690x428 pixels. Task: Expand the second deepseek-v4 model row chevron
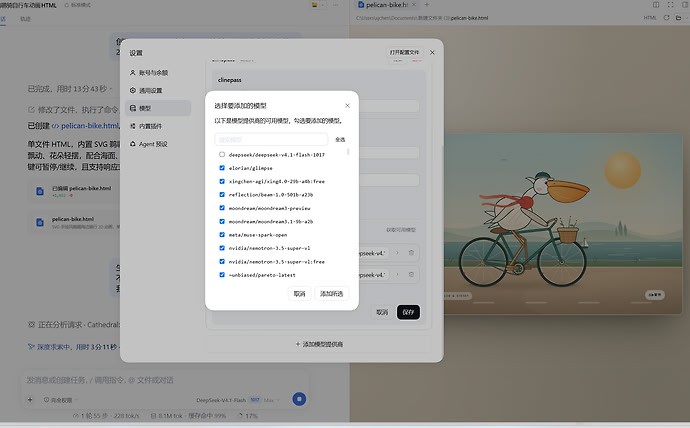397,274
